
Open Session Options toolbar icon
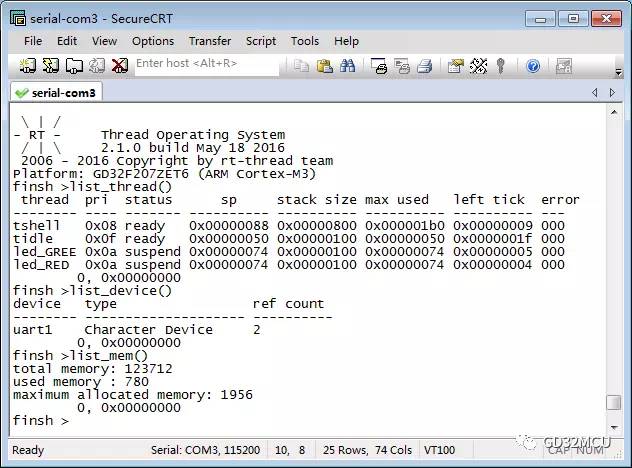(455, 66)
